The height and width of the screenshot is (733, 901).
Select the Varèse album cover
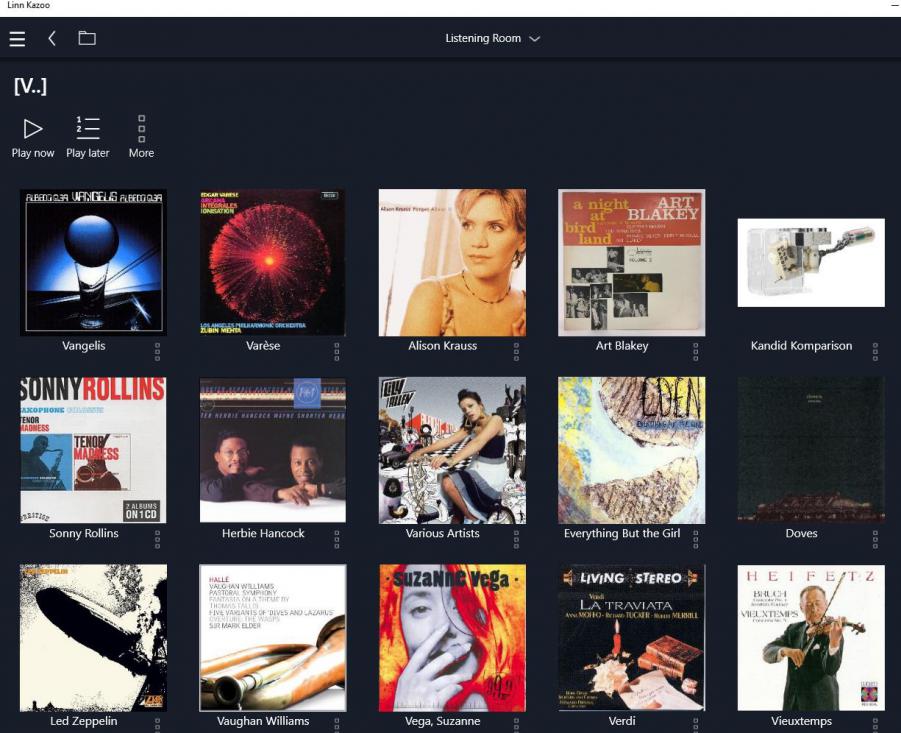pyautogui.click(x=272, y=262)
